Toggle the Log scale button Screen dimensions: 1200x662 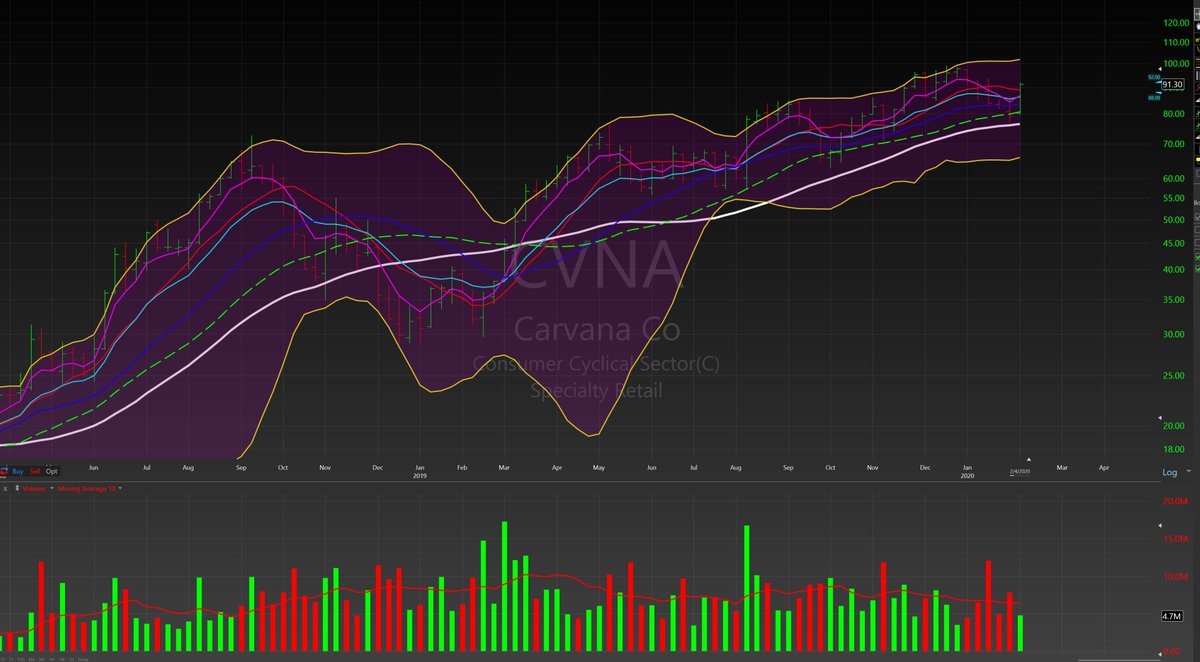pos(1170,472)
